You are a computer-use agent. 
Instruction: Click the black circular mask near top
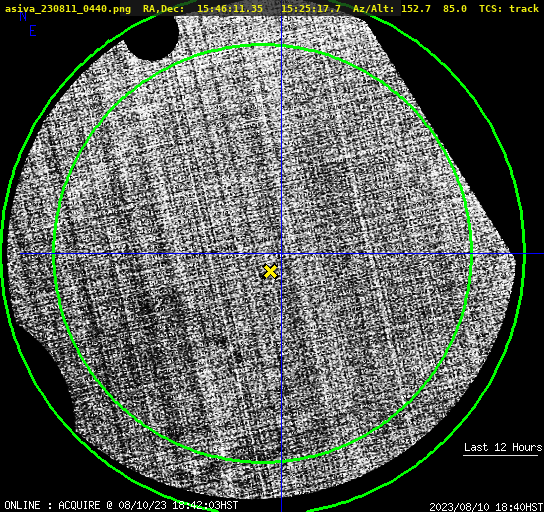click(x=152, y=37)
